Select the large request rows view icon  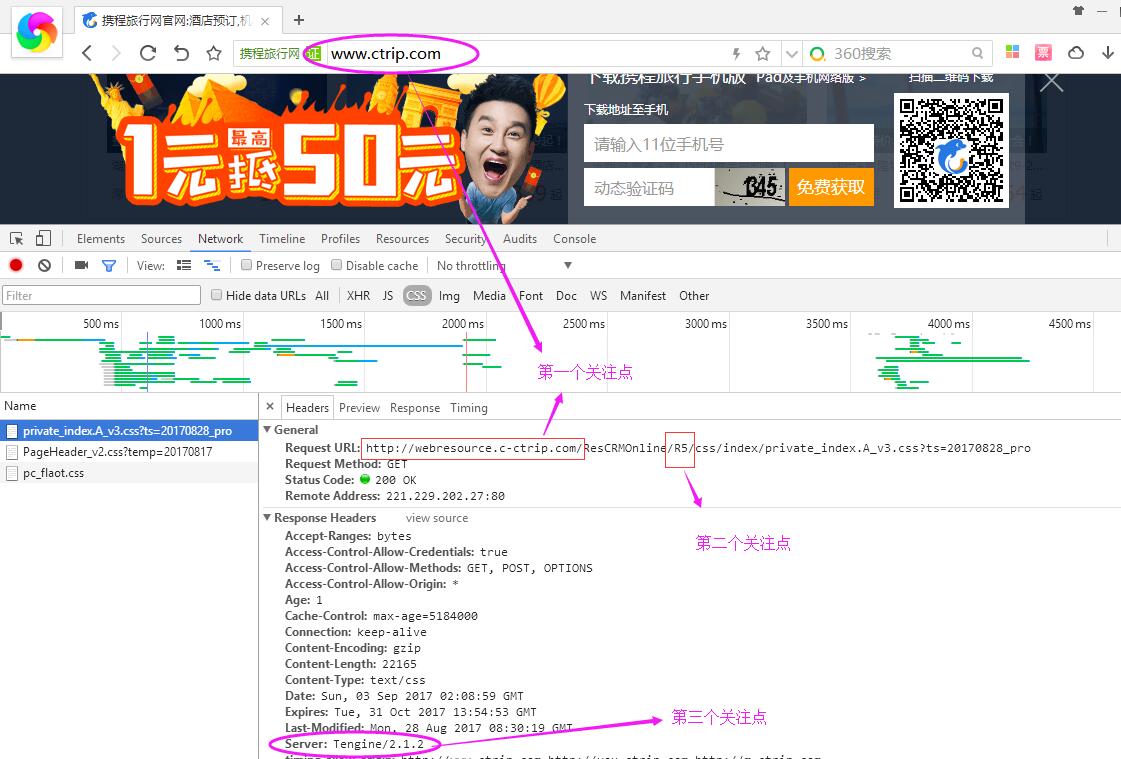(x=184, y=265)
